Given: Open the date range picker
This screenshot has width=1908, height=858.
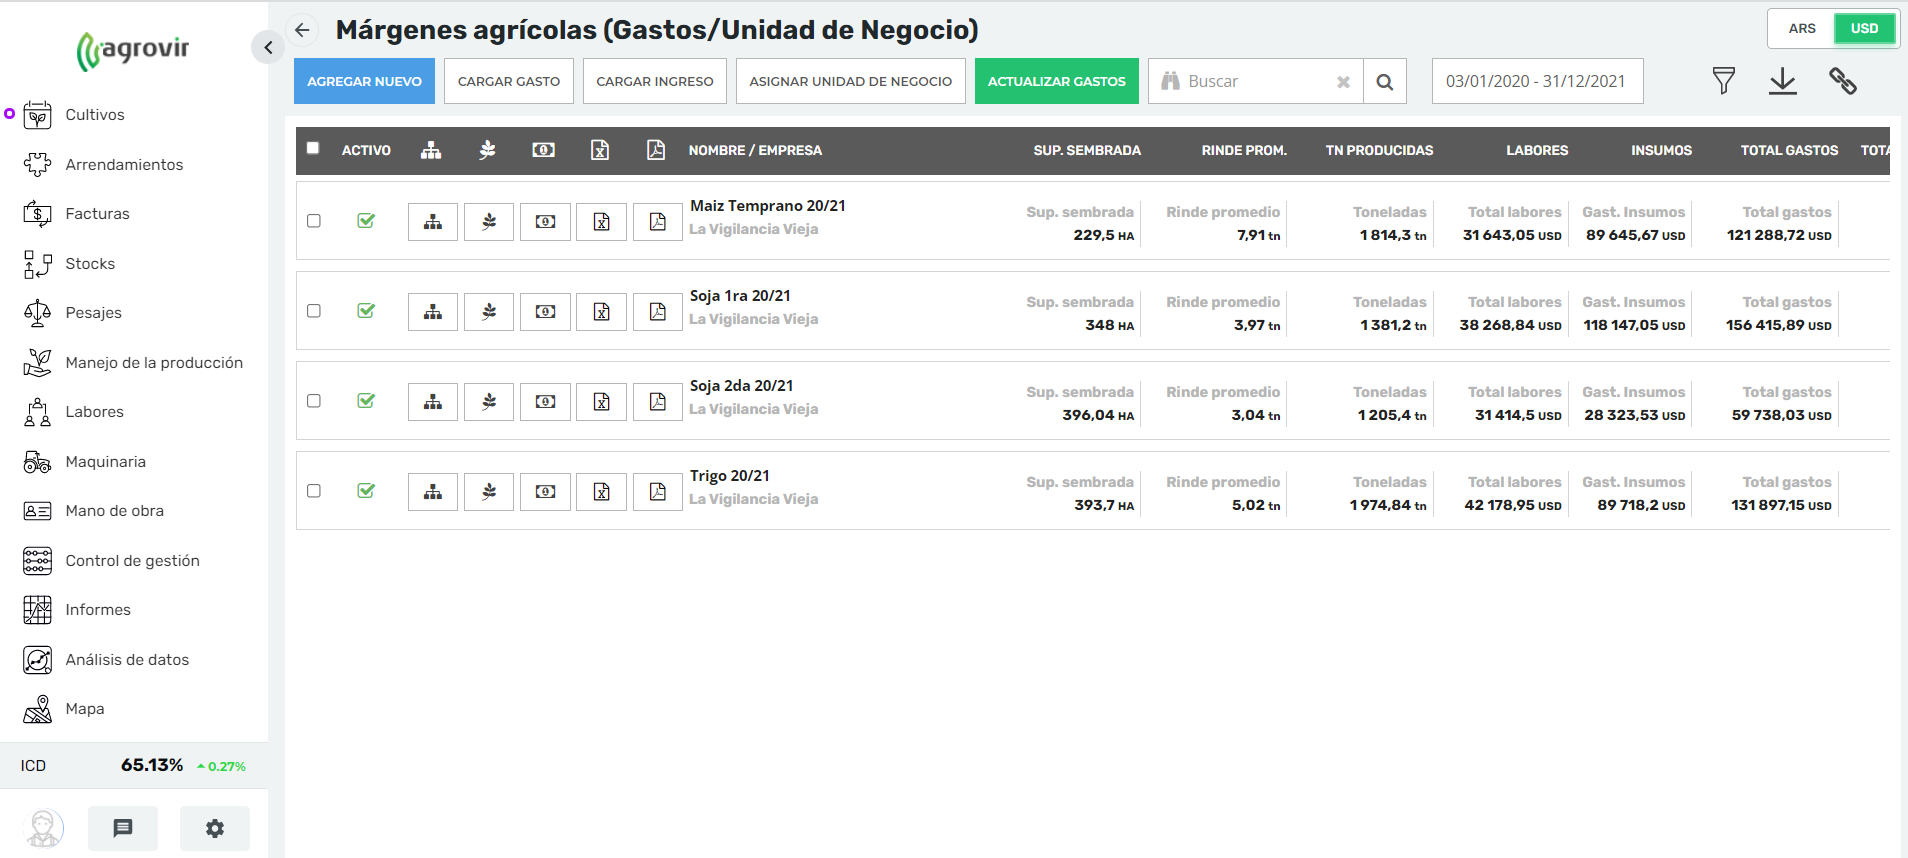Looking at the screenshot, I should (1537, 82).
